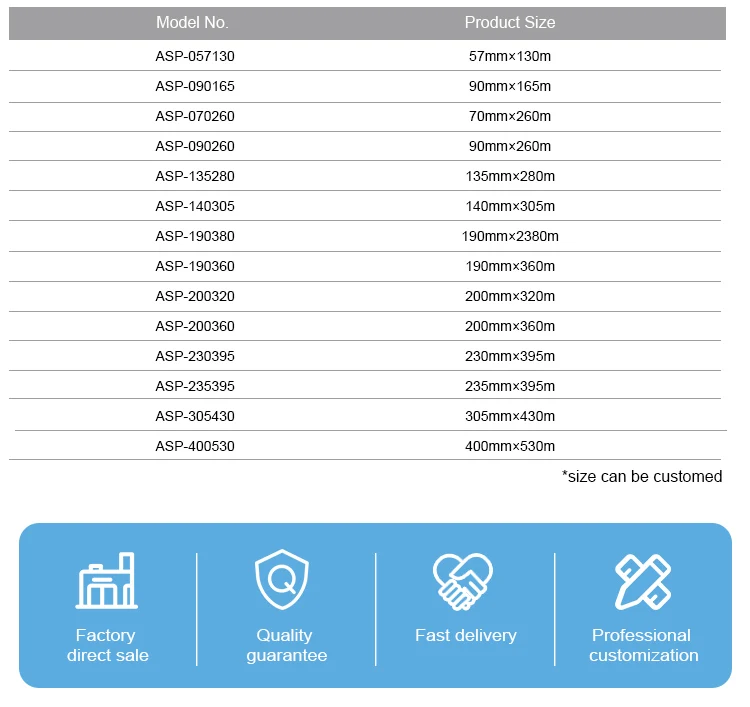Select model cell ASP-090260
The width and height of the screenshot is (750, 707).
coord(195,146)
